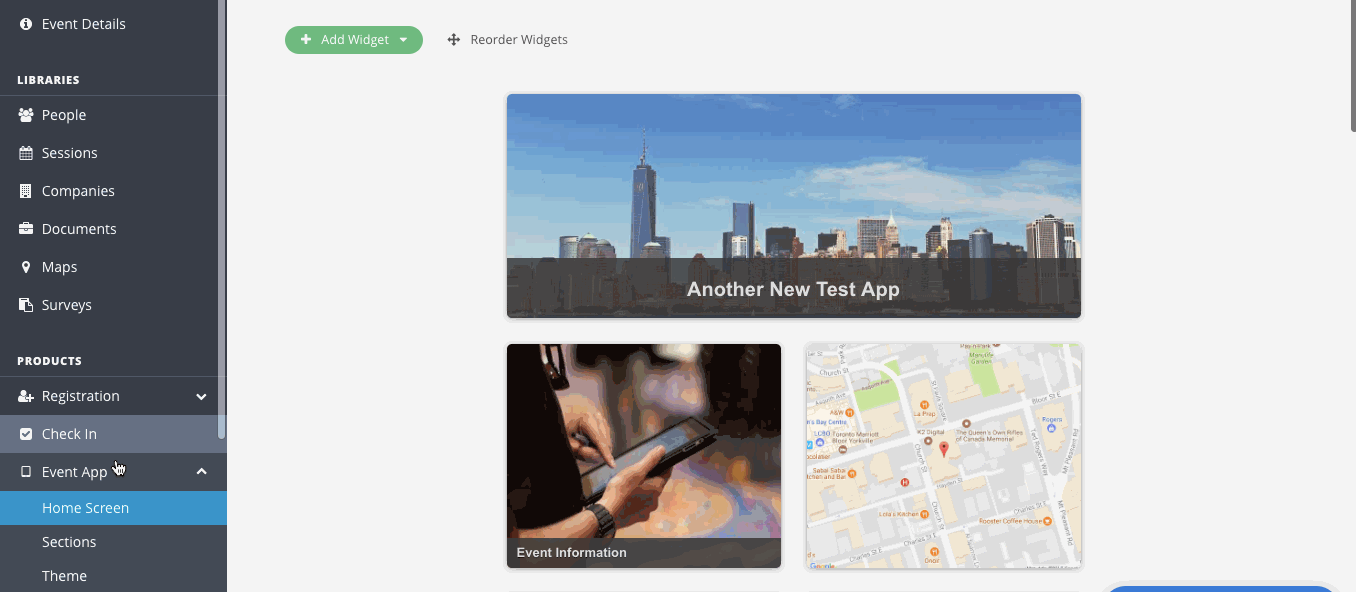
Task: Expand the Registration submenu chevron
Action: (x=201, y=396)
